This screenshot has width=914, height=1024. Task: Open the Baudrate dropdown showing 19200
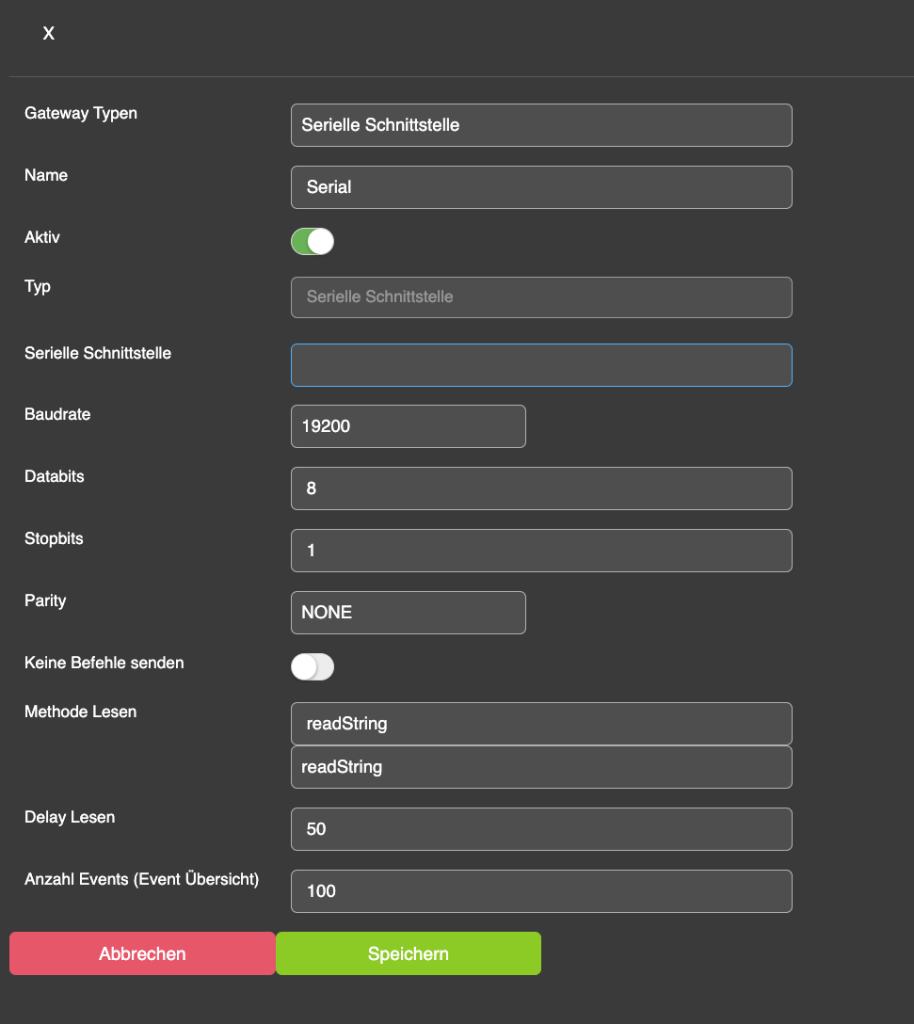[x=408, y=426]
